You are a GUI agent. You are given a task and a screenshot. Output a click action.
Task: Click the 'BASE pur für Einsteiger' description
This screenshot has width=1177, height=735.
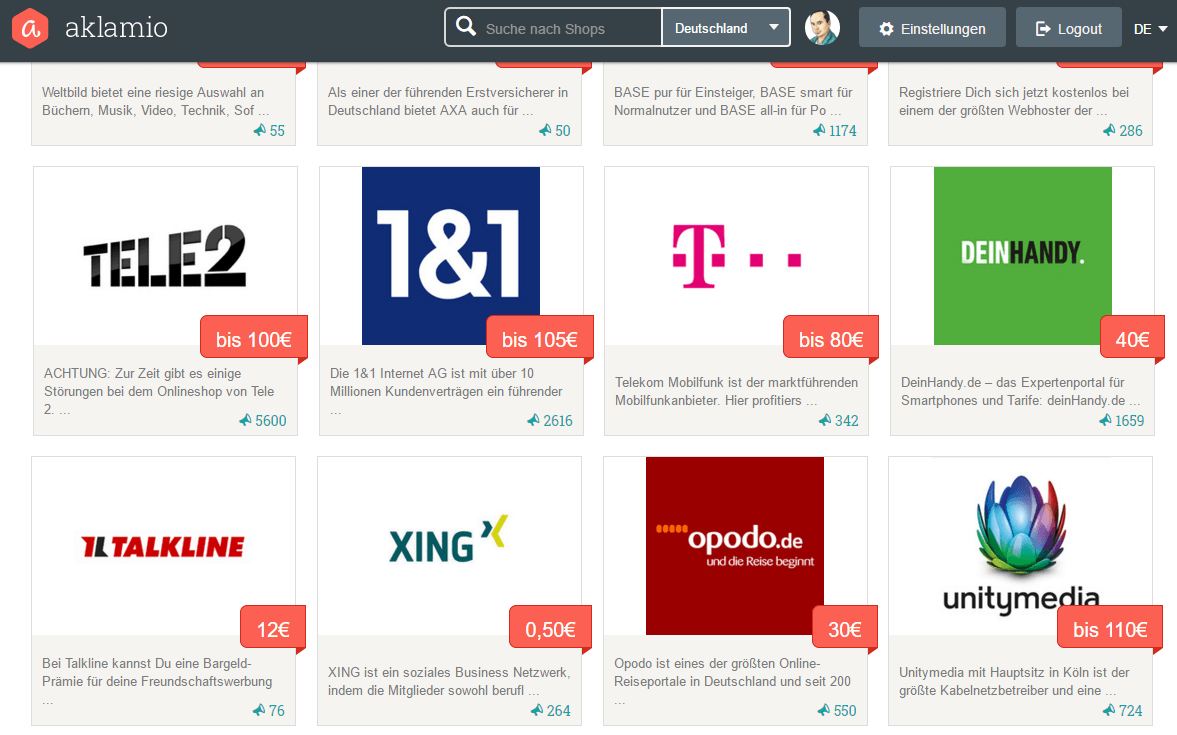[733, 101]
